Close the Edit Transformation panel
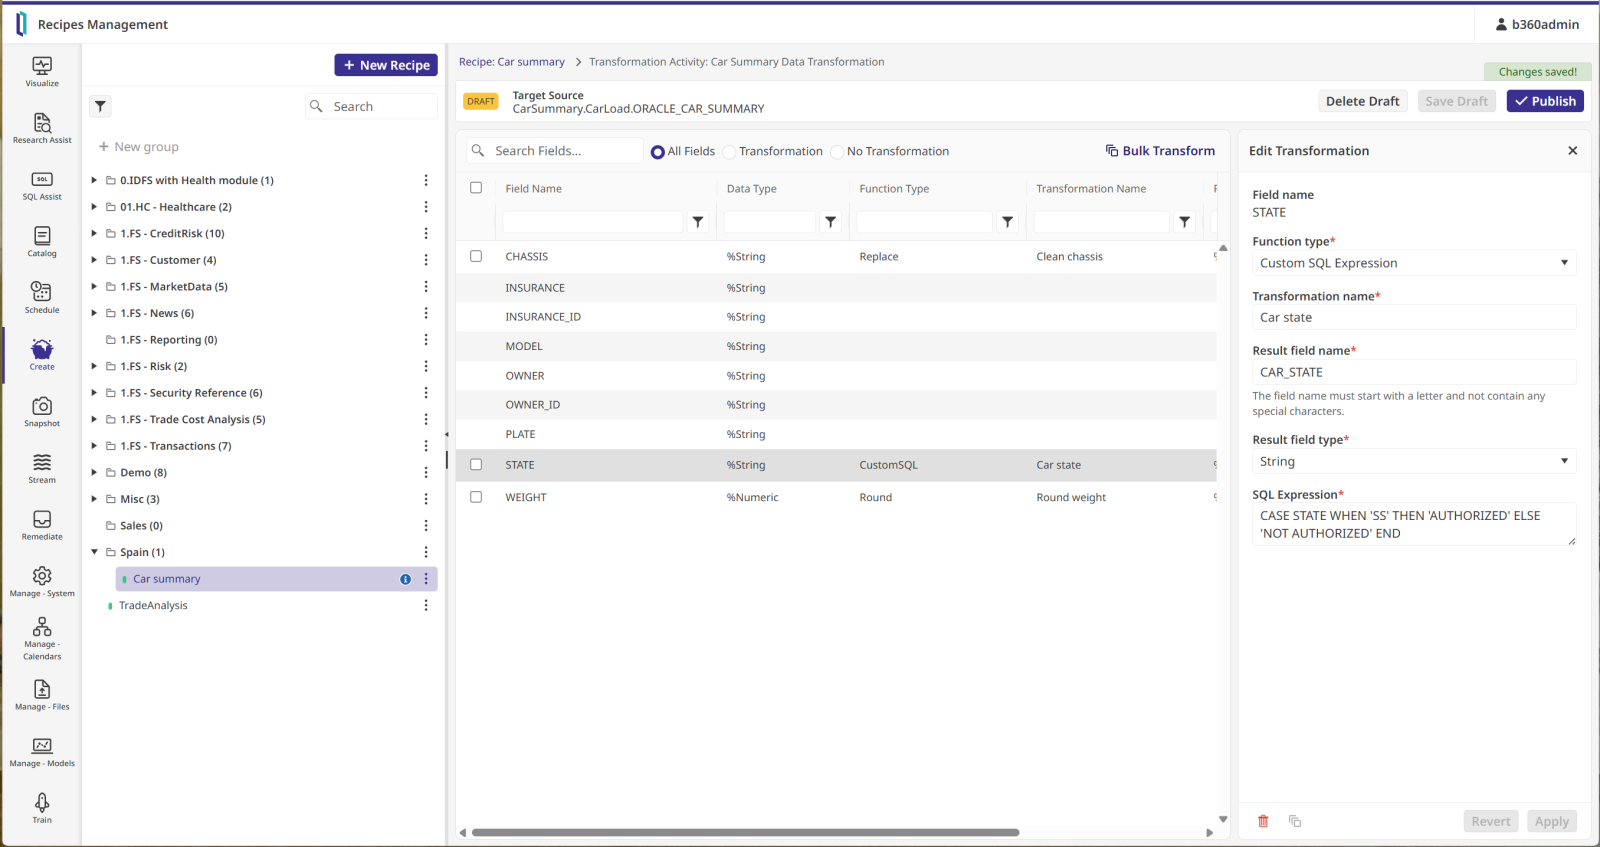 [1572, 151]
